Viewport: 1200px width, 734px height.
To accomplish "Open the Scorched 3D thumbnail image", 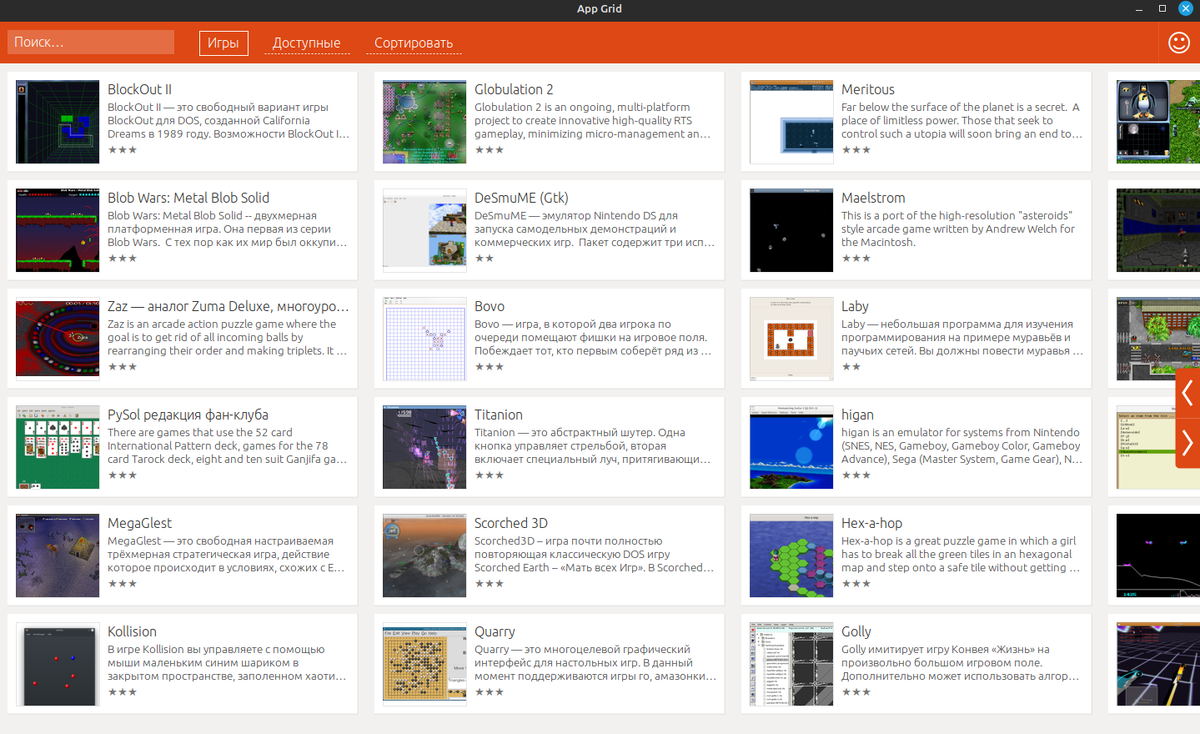I will point(424,556).
